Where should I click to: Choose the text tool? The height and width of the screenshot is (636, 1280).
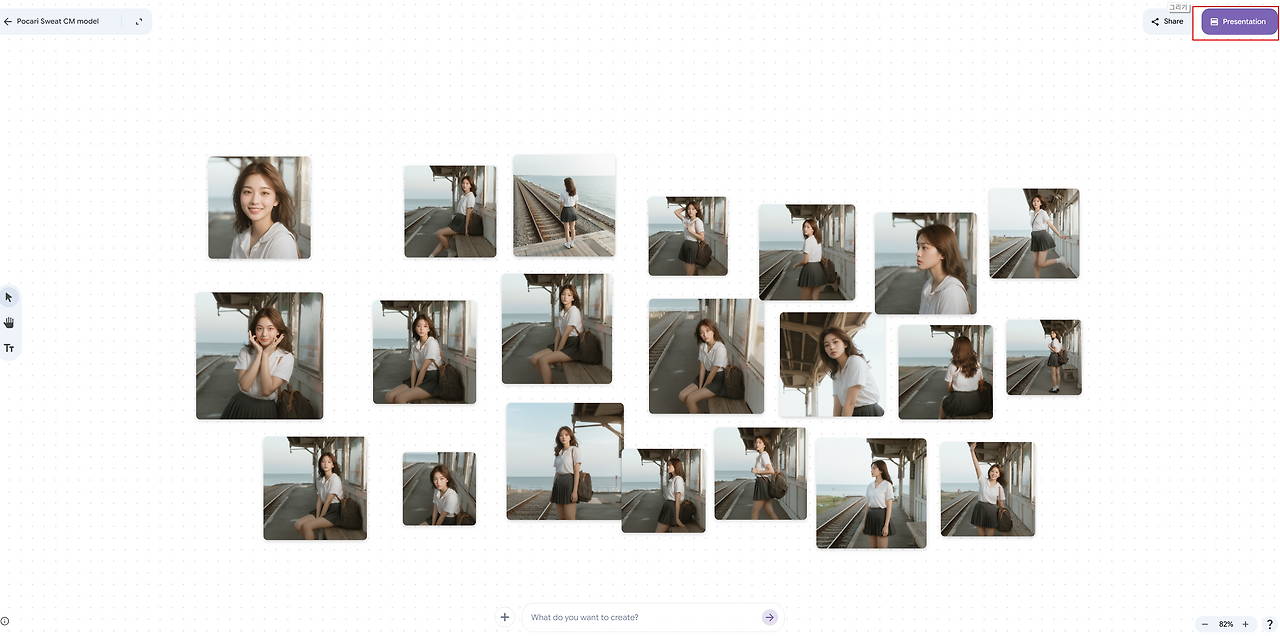click(x=9, y=348)
